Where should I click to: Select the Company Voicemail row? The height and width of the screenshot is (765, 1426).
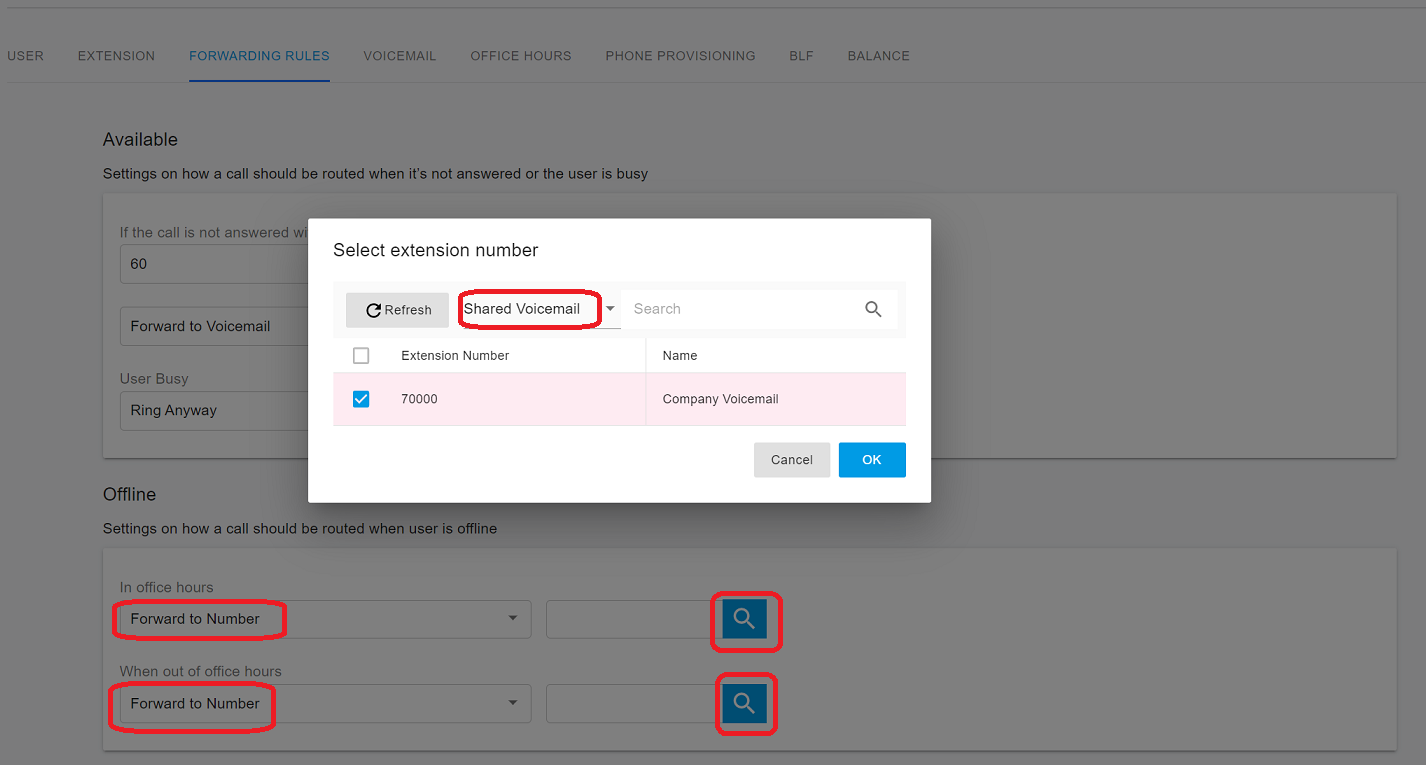pyautogui.click(x=720, y=399)
